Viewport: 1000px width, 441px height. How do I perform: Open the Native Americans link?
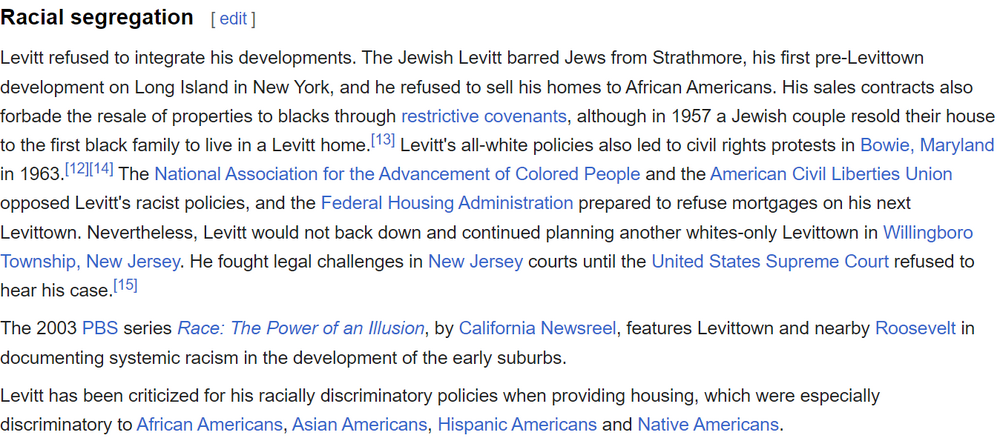pyautogui.click(x=707, y=424)
